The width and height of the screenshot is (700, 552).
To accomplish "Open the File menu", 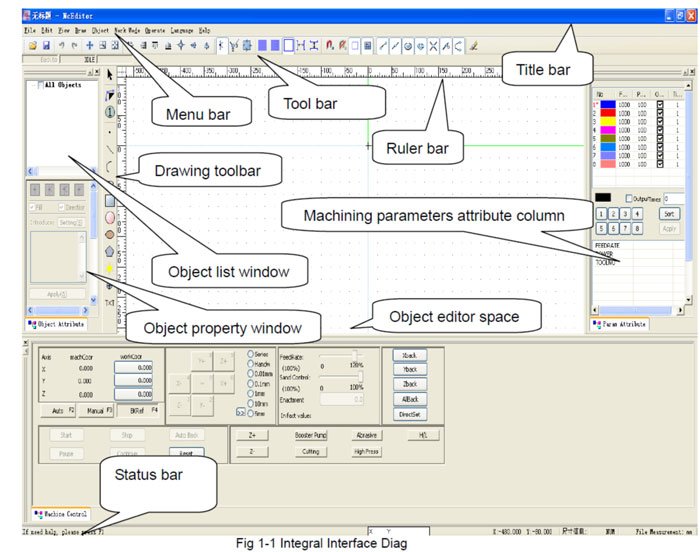I will tap(30, 30).
